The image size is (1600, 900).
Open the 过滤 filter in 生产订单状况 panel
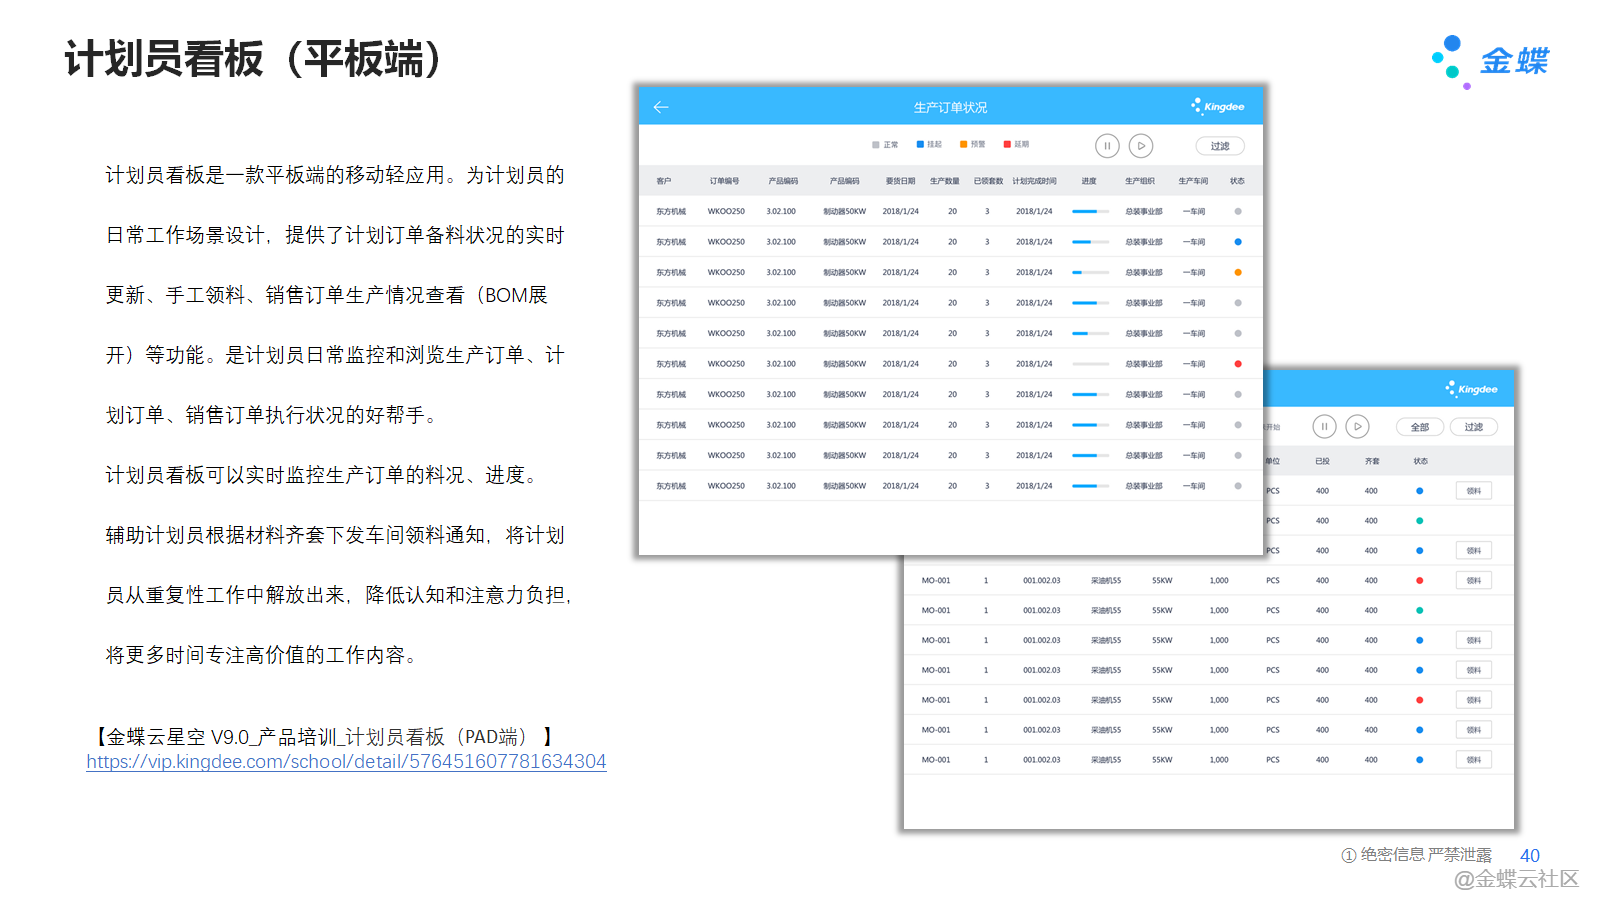[x=1220, y=146]
